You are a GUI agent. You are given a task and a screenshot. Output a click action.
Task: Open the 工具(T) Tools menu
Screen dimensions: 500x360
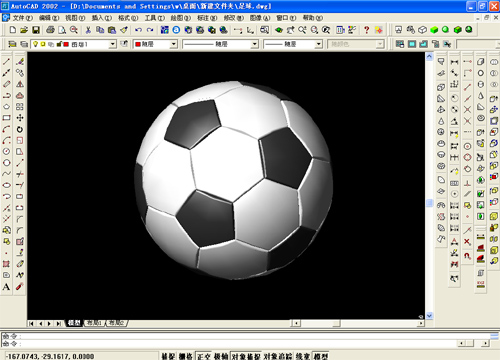(x=155, y=18)
